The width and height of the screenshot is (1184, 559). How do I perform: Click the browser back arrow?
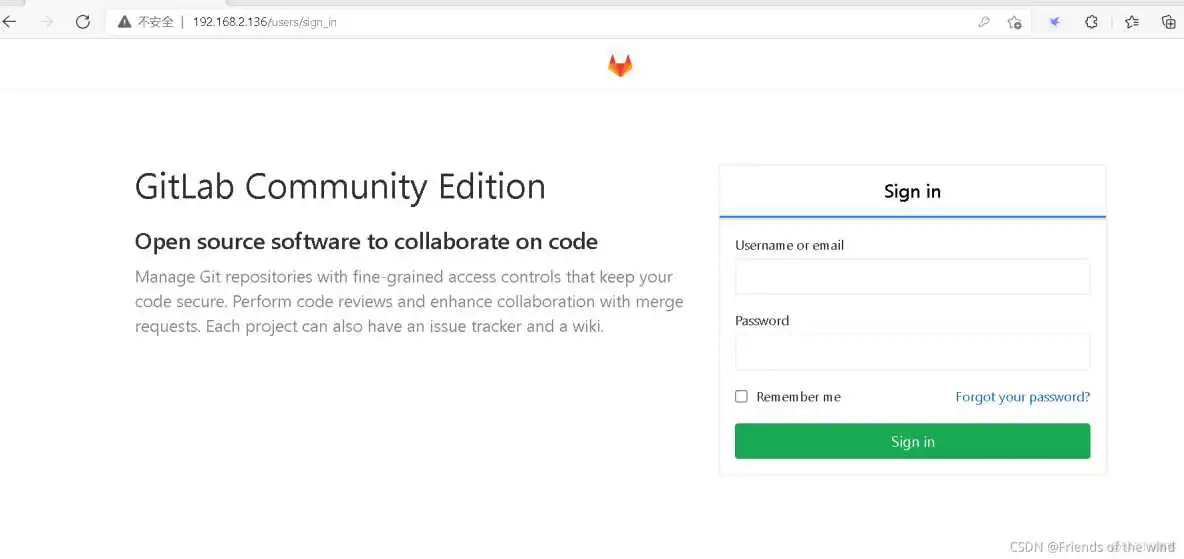pyautogui.click(x=10, y=21)
